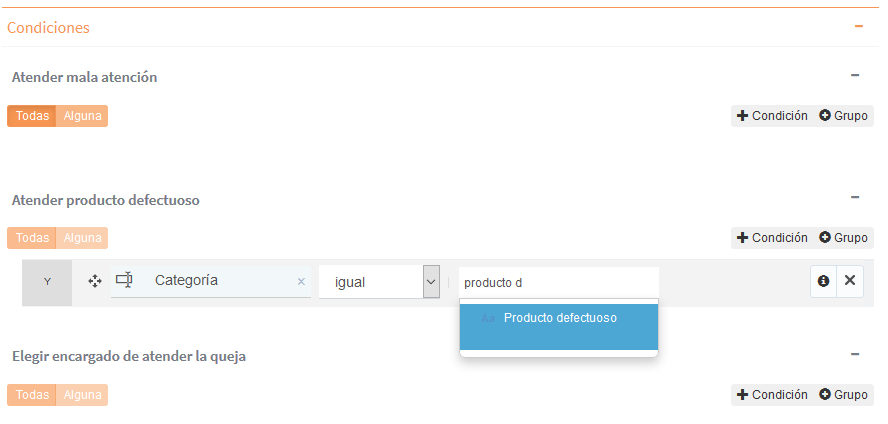Remove the Categoría condition with the X button
This screenshot has width=888, height=424.
point(850,281)
